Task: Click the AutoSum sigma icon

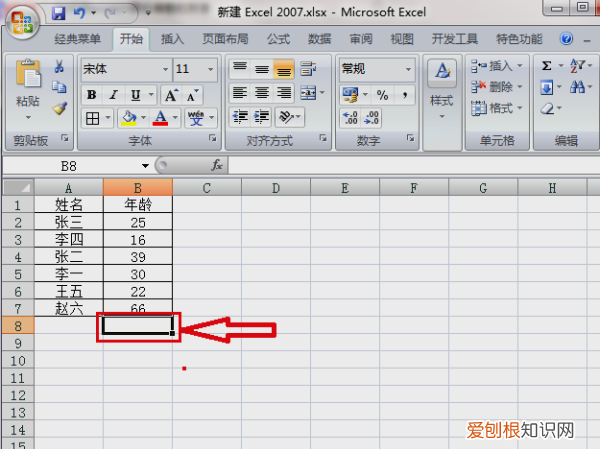Action: [547, 65]
